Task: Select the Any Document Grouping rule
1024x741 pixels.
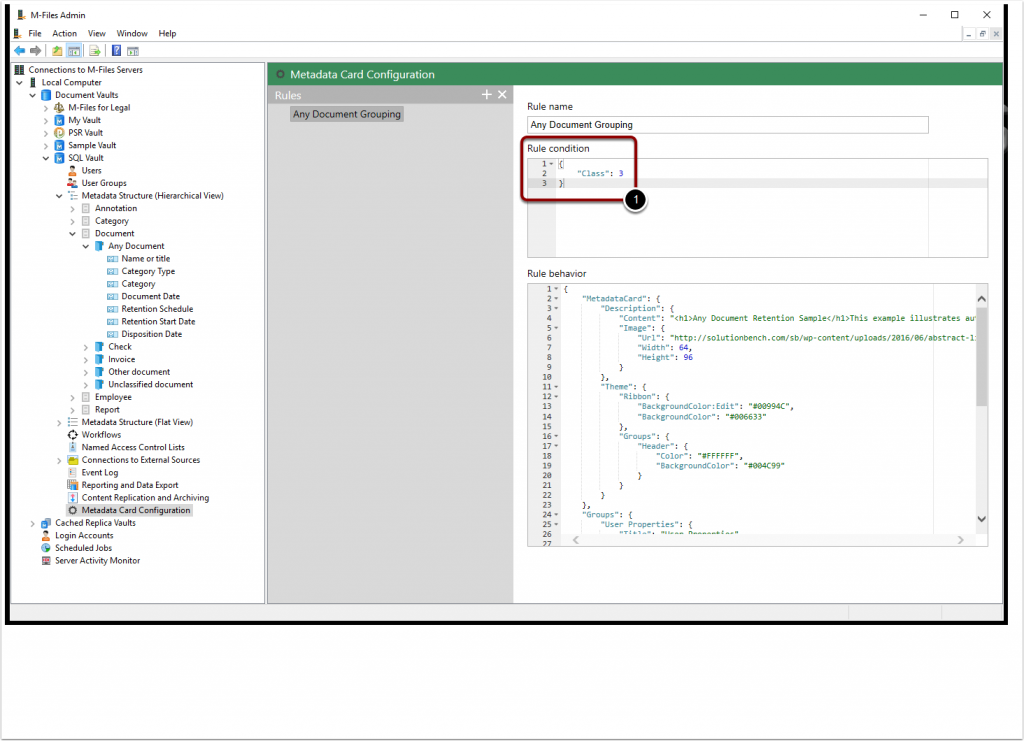Action: pyautogui.click(x=346, y=114)
